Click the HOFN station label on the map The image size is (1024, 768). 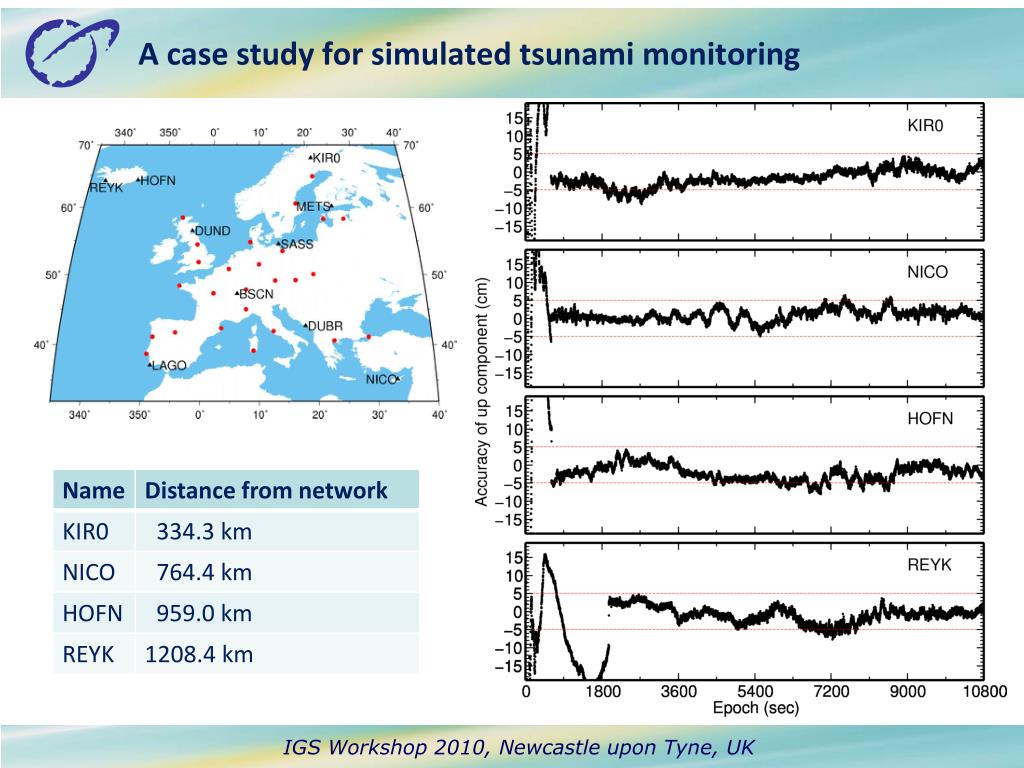pos(158,180)
